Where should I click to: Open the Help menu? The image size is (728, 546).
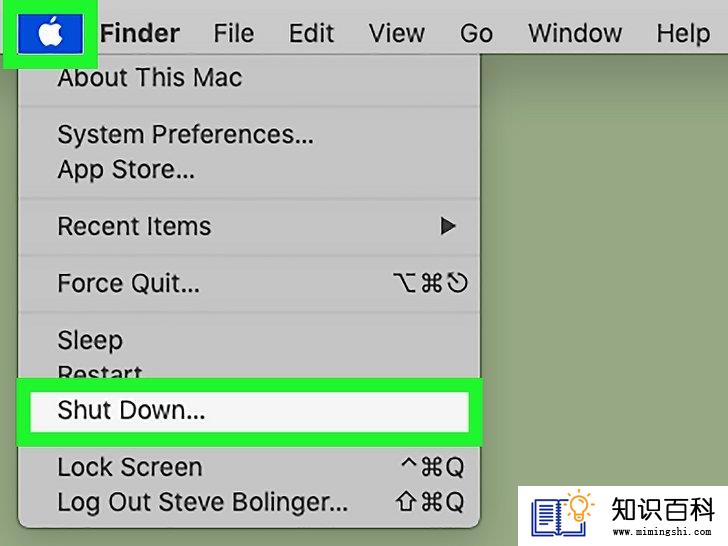tap(683, 33)
